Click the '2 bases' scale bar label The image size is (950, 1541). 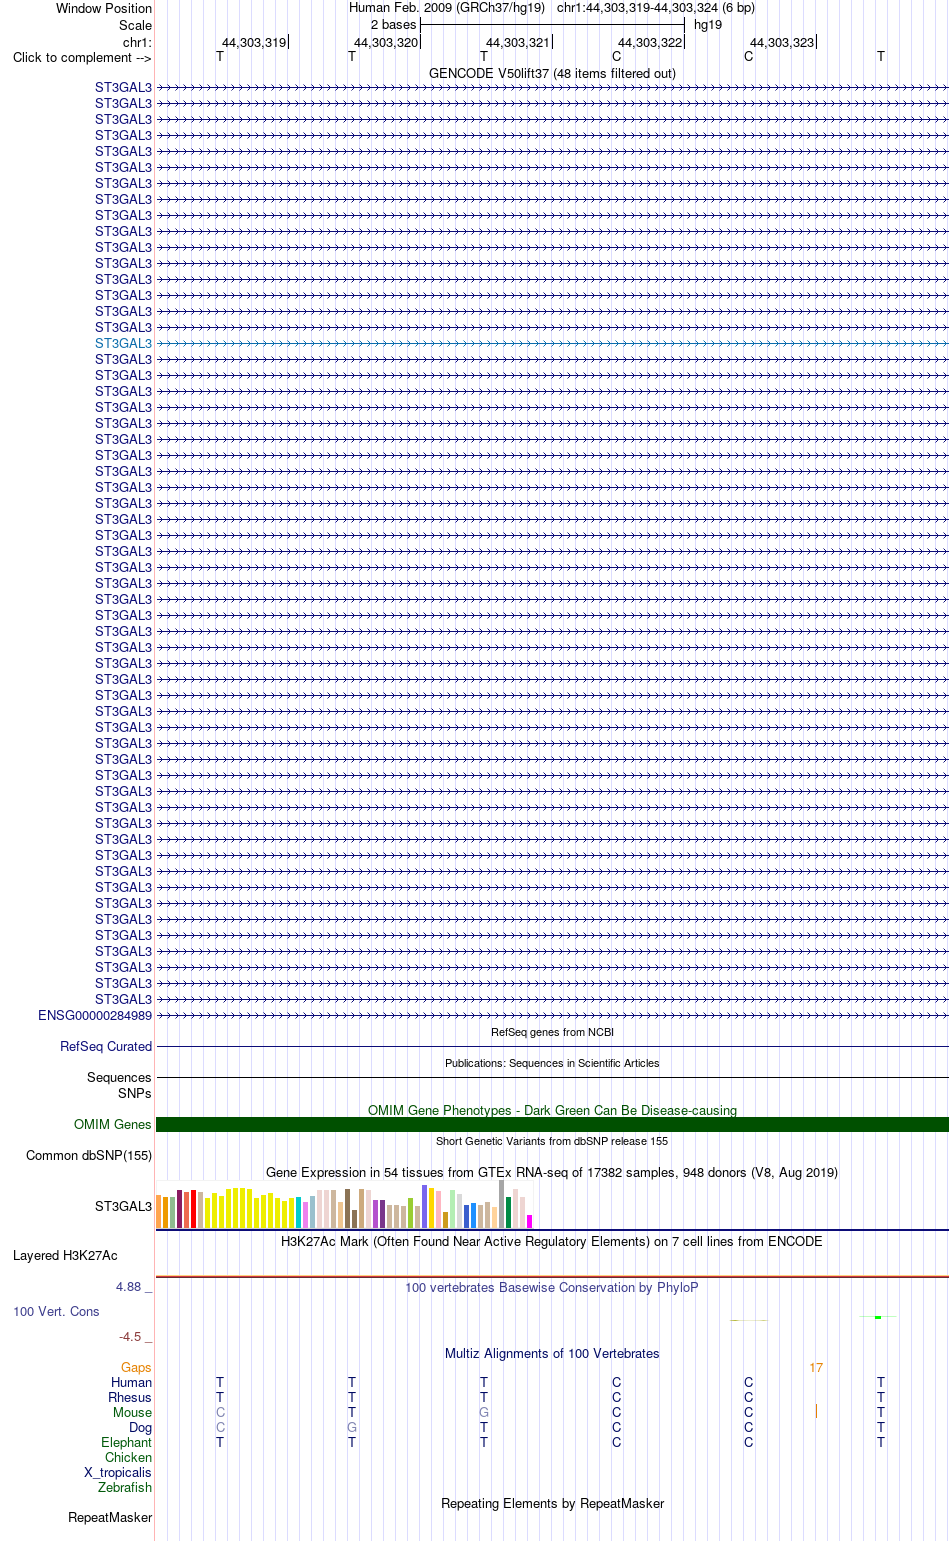coord(393,25)
